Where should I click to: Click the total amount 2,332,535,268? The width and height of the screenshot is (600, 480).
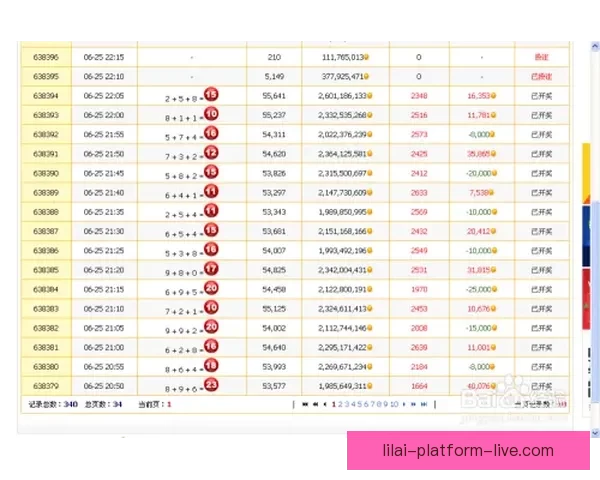342,115
